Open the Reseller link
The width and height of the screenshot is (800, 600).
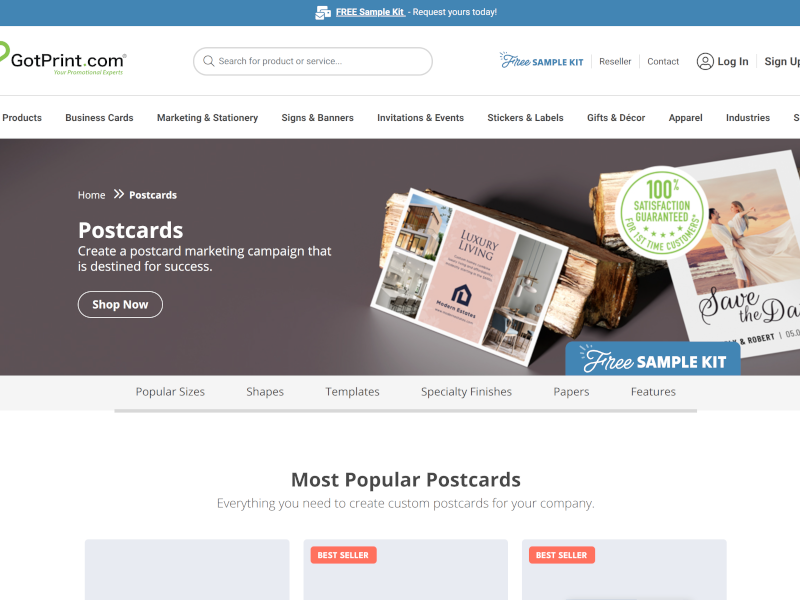coord(615,61)
